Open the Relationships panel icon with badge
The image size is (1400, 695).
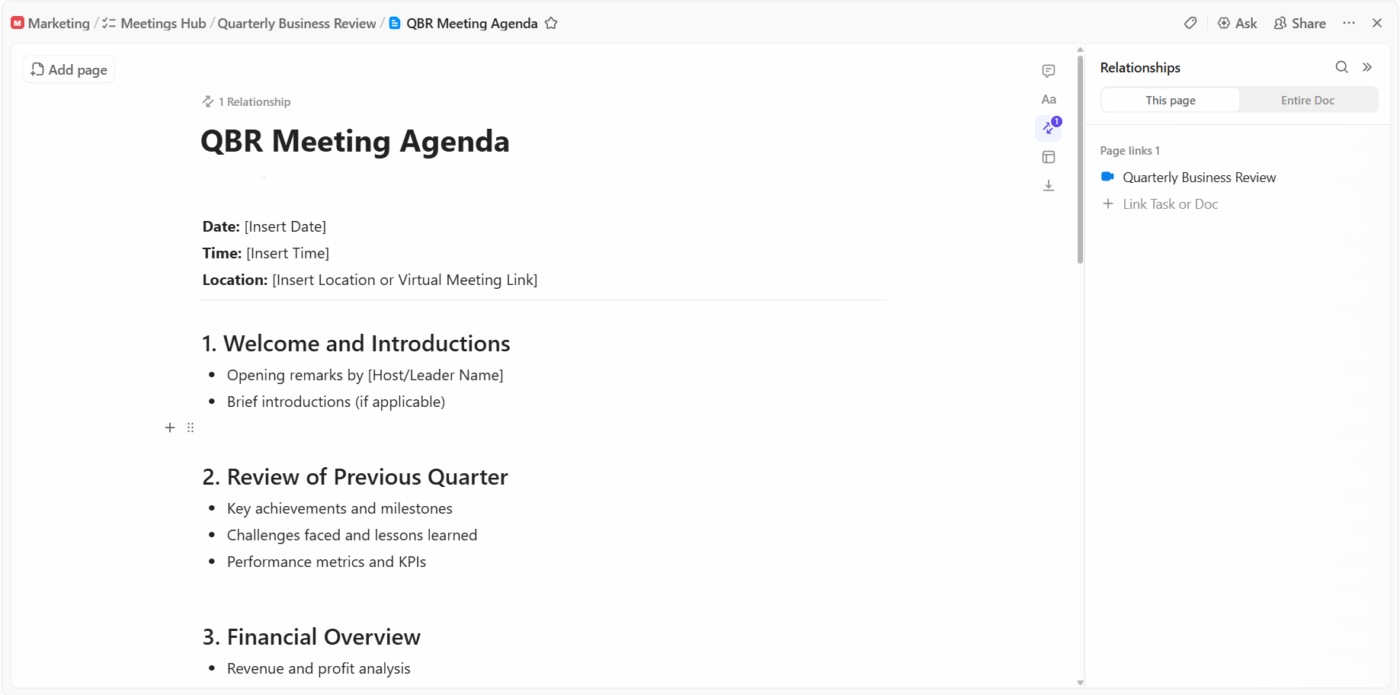(1048, 127)
